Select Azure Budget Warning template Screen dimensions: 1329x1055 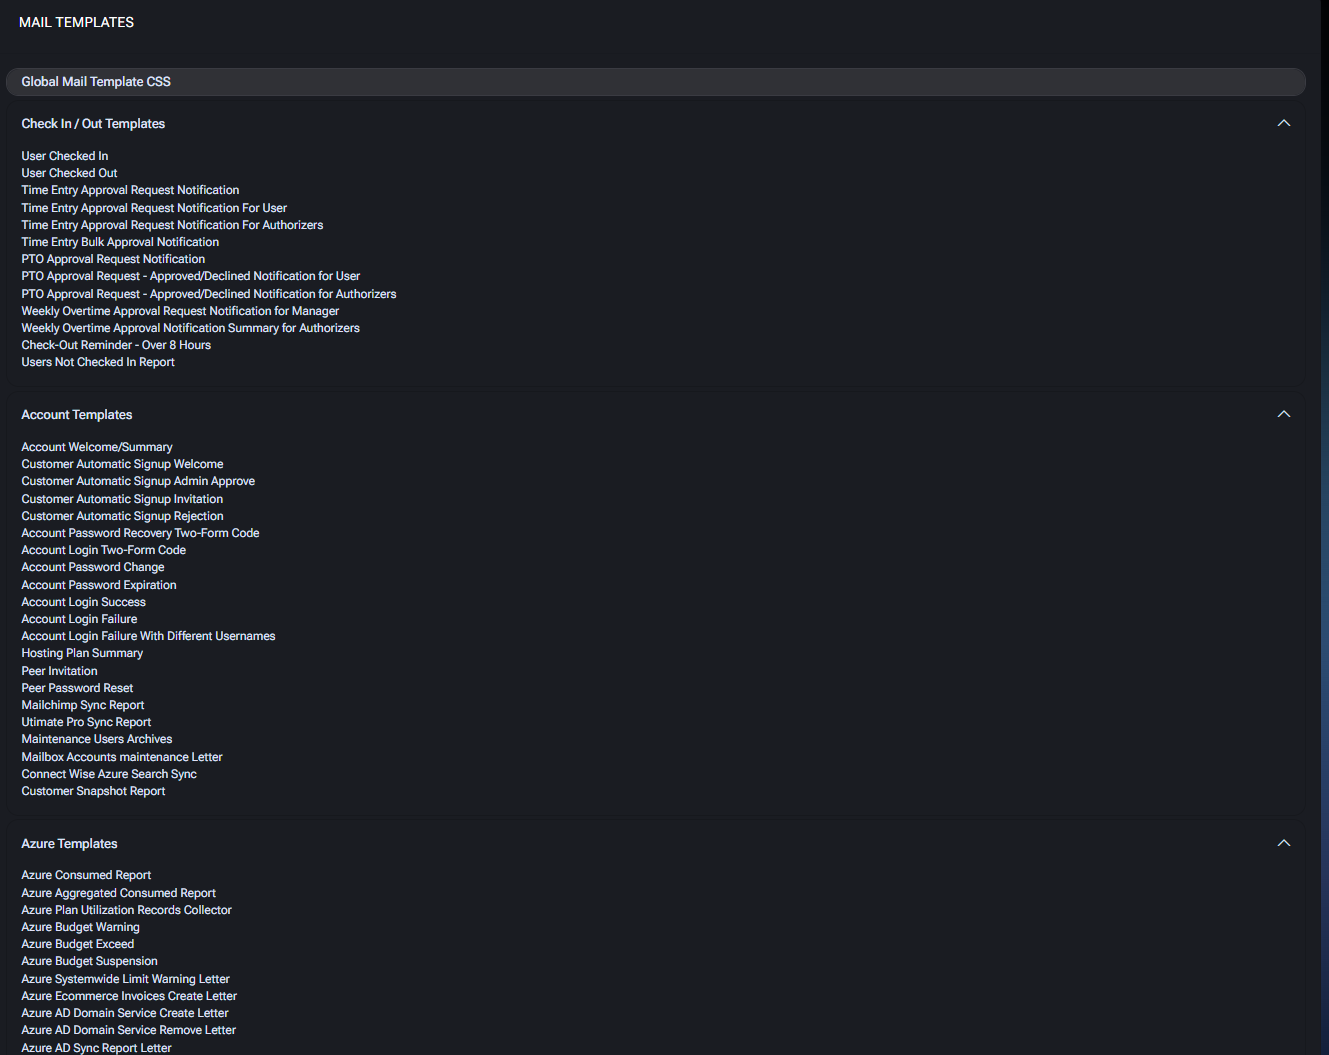click(80, 927)
